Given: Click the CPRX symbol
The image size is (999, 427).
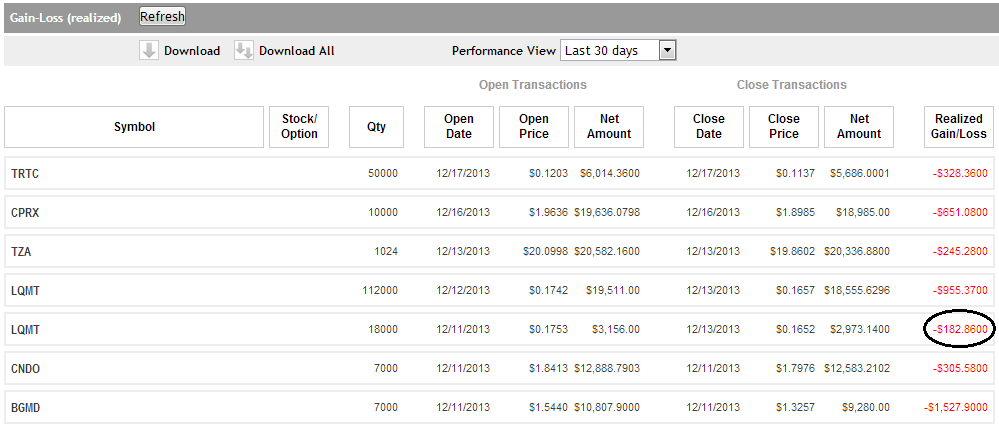Looking at the screenshot, I should click(x=25, y=213).
